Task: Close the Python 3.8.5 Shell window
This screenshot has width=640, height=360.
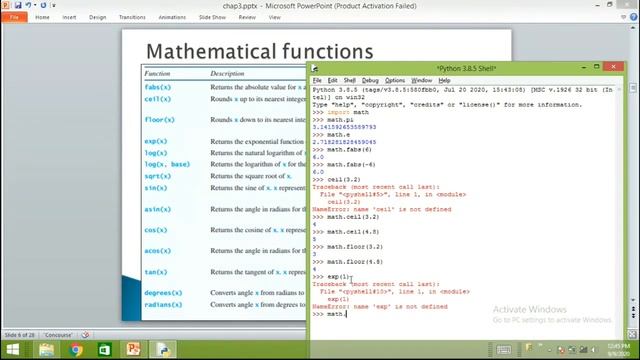Action: click(613, 67)
